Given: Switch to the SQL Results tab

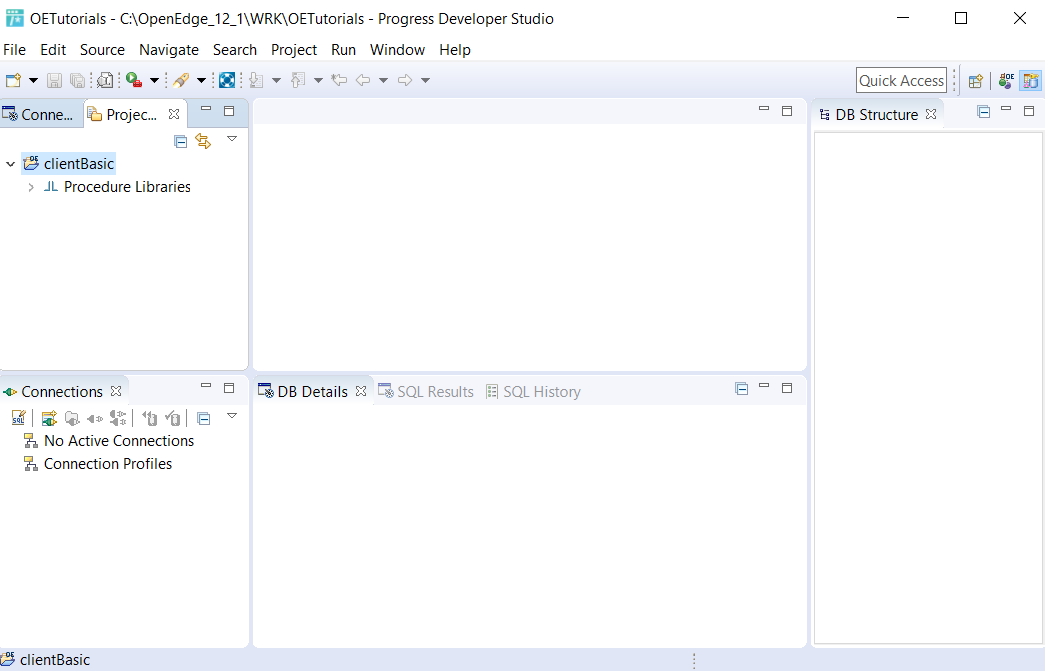Looking at the screenshot, I should pos(426,392).
